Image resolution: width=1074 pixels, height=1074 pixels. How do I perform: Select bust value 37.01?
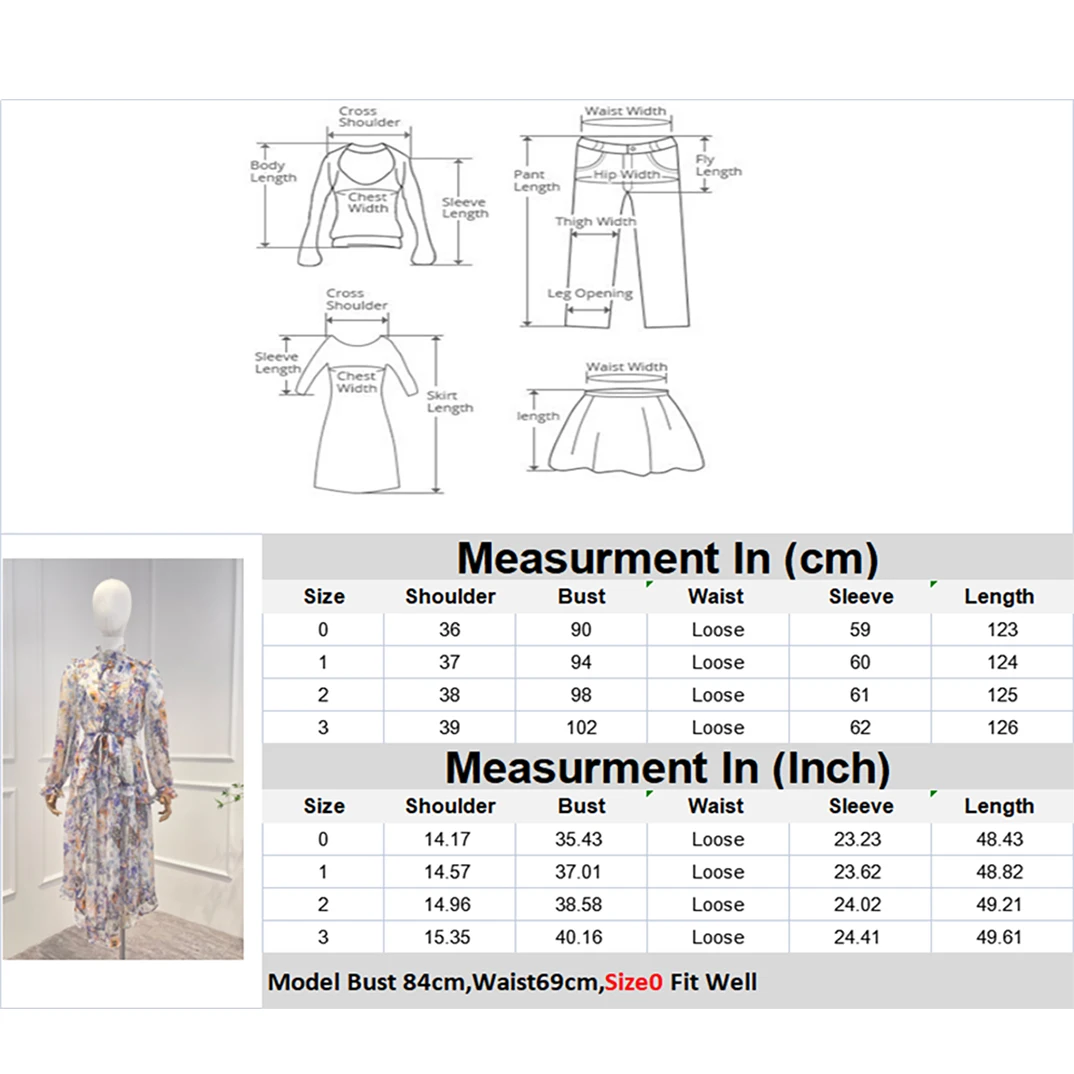click(579, 872)
